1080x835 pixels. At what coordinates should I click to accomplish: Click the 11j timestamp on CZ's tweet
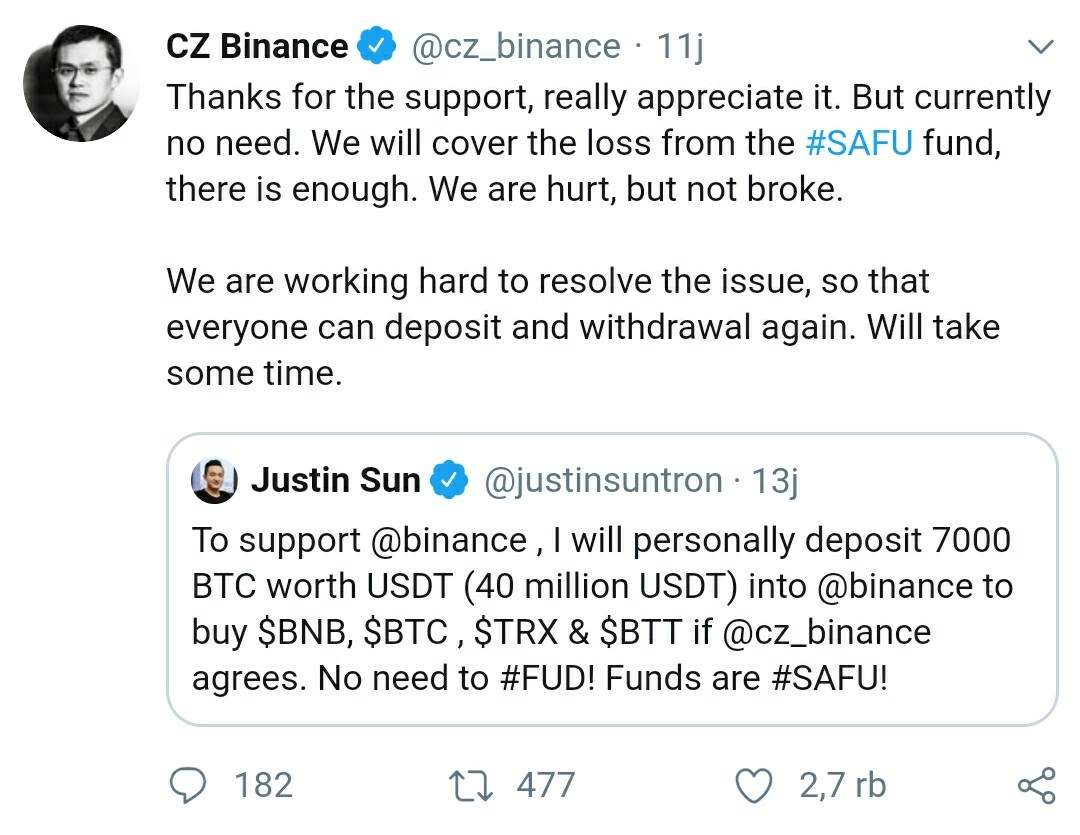[x=679, y=47]
